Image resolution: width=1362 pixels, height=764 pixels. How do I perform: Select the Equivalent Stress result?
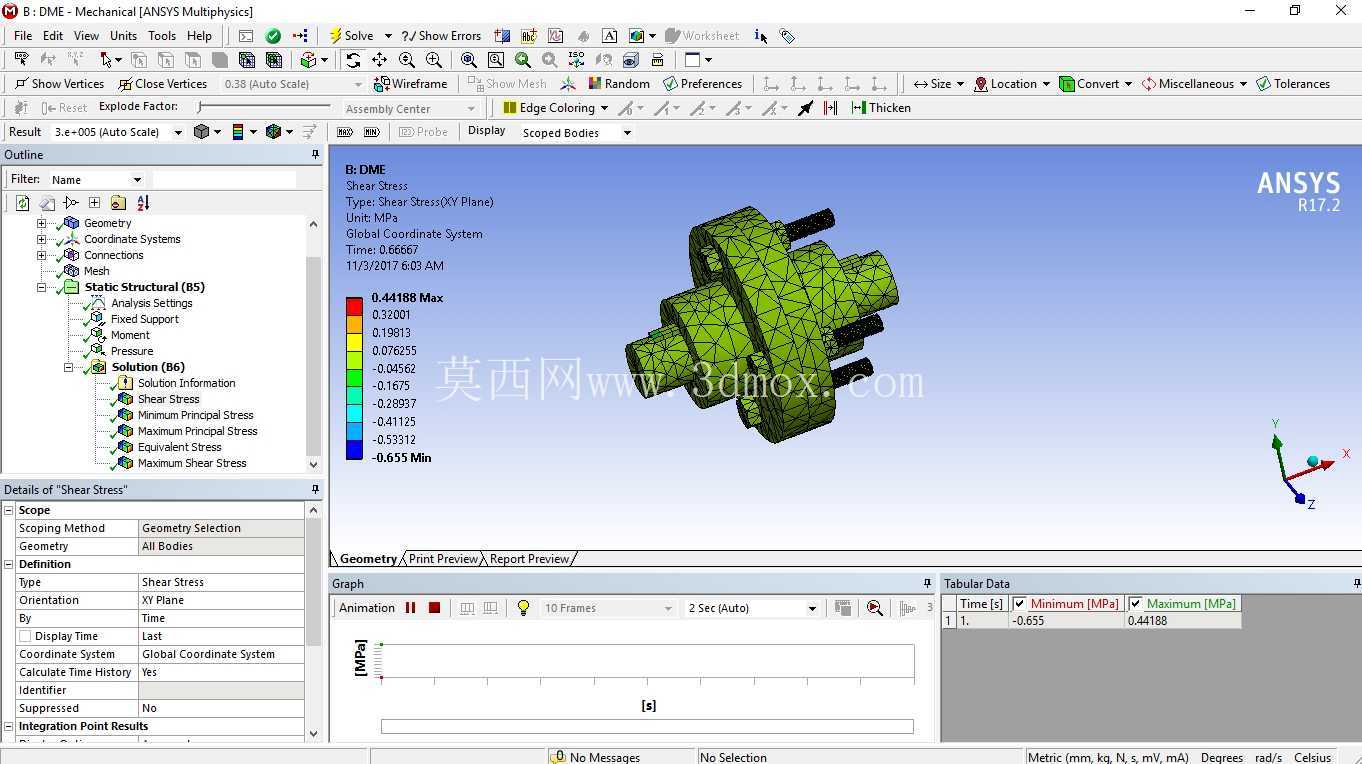point(180,447)
